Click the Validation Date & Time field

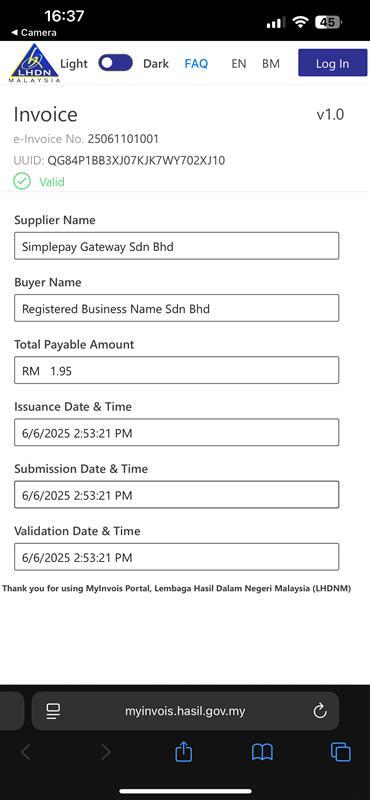tap(177, 557)
